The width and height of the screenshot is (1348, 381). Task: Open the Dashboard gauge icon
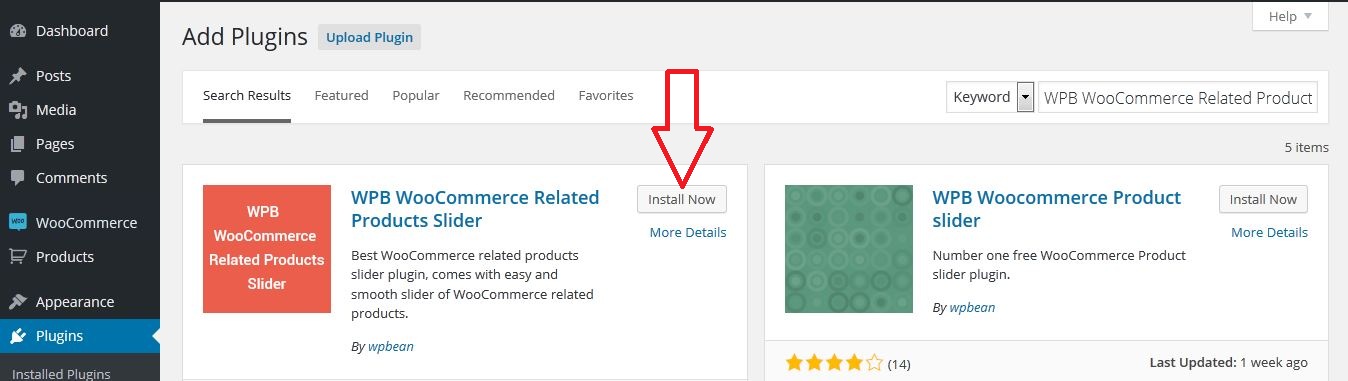pyautogui.click(x=17, y=31)
